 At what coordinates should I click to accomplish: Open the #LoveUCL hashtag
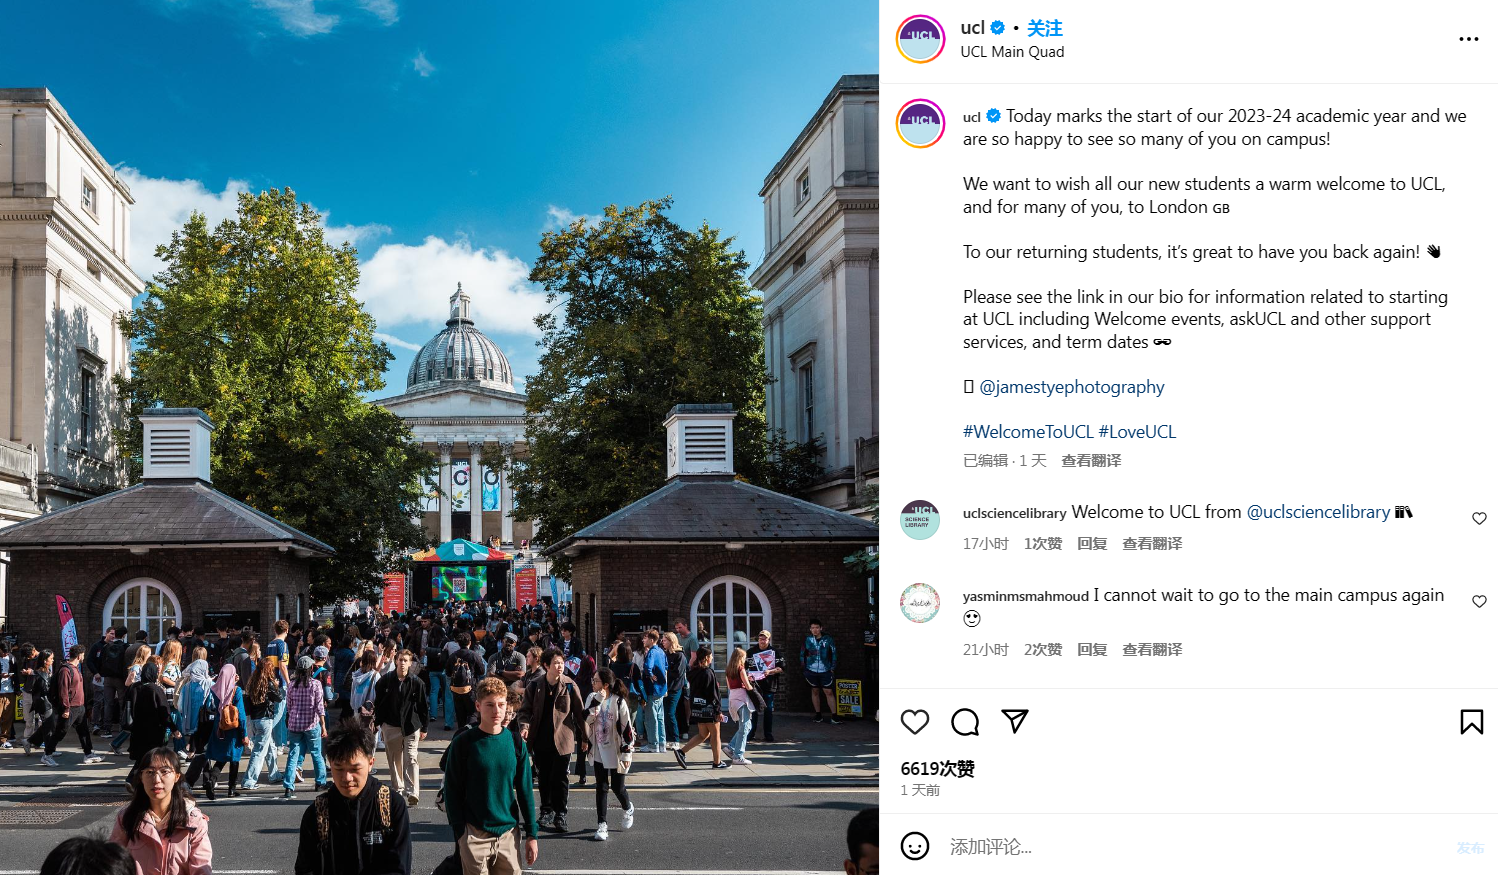tap(1137, 432)
